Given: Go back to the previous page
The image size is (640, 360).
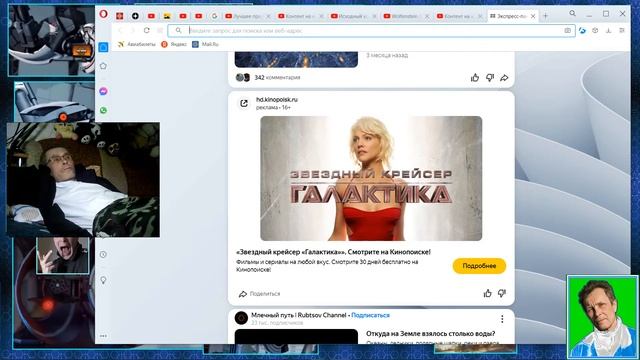Looking at the screenshot, I should (x=120, y=30).
